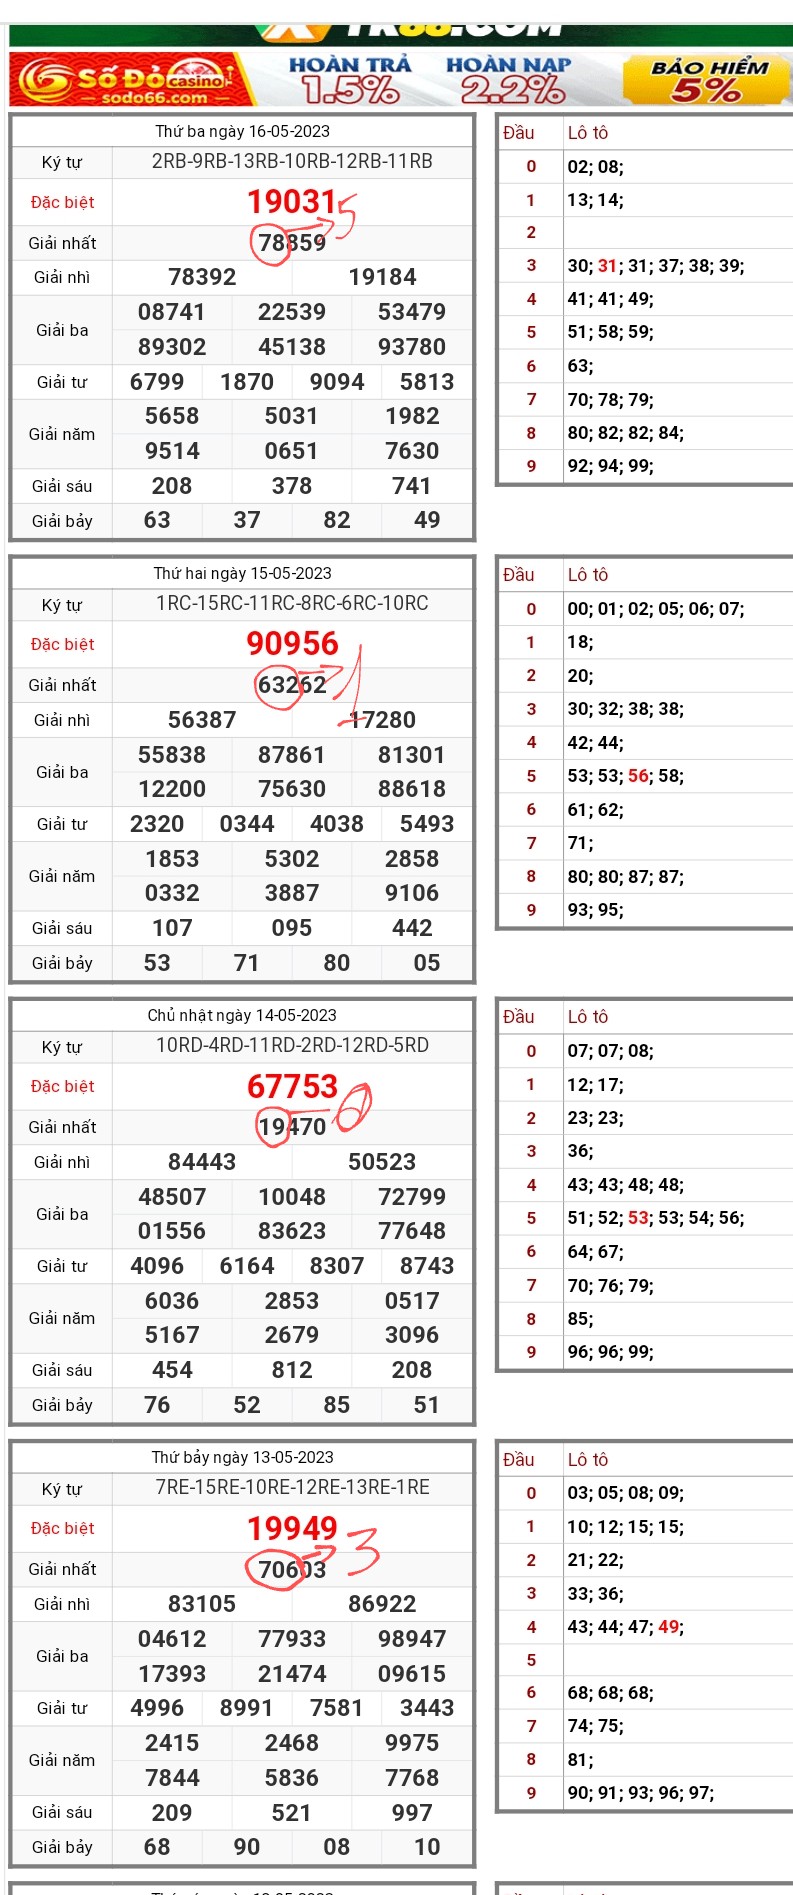Click third prize number 08741
Viewport: 793px width, 1895px height.
point(172,312)
